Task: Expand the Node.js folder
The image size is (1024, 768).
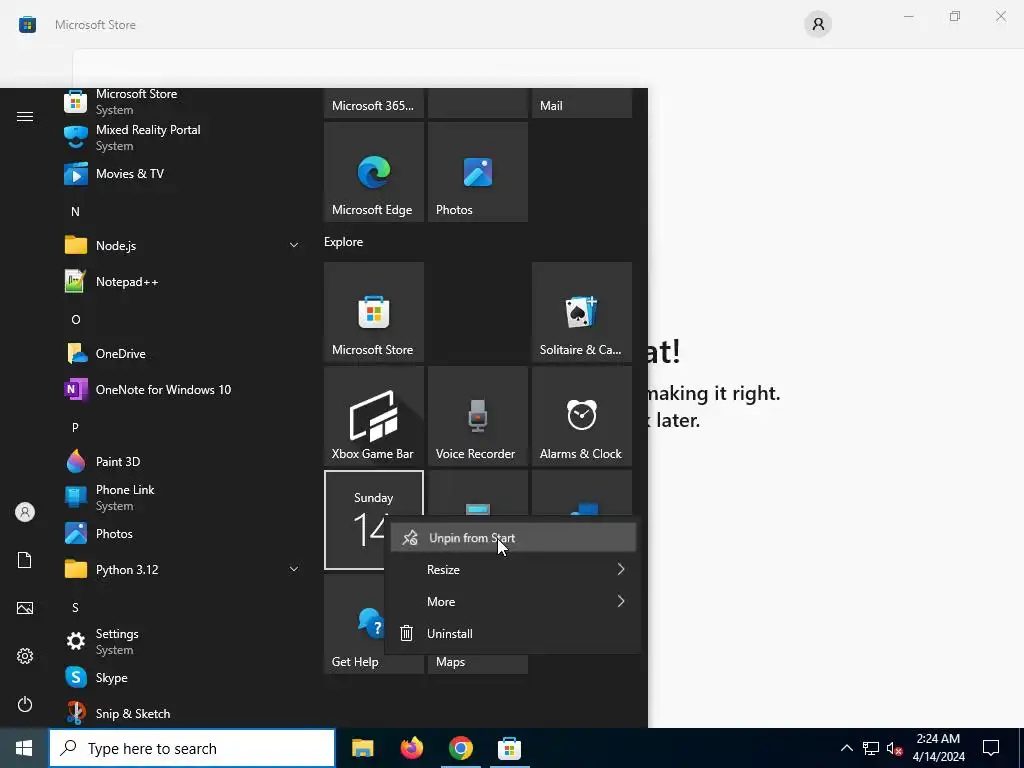Action: (x=182, y=246)
